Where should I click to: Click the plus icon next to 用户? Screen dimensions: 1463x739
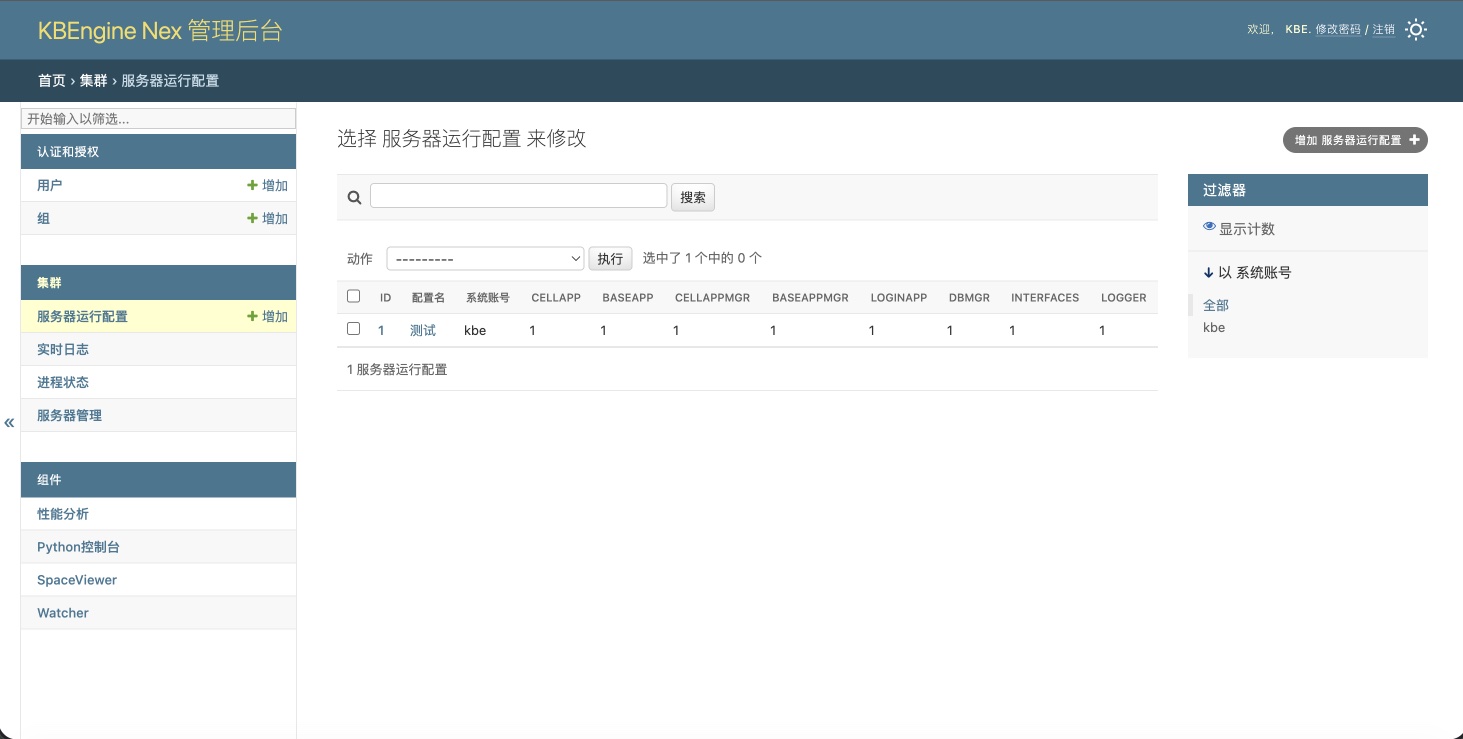pyautogui.click(x=253, y=186)
